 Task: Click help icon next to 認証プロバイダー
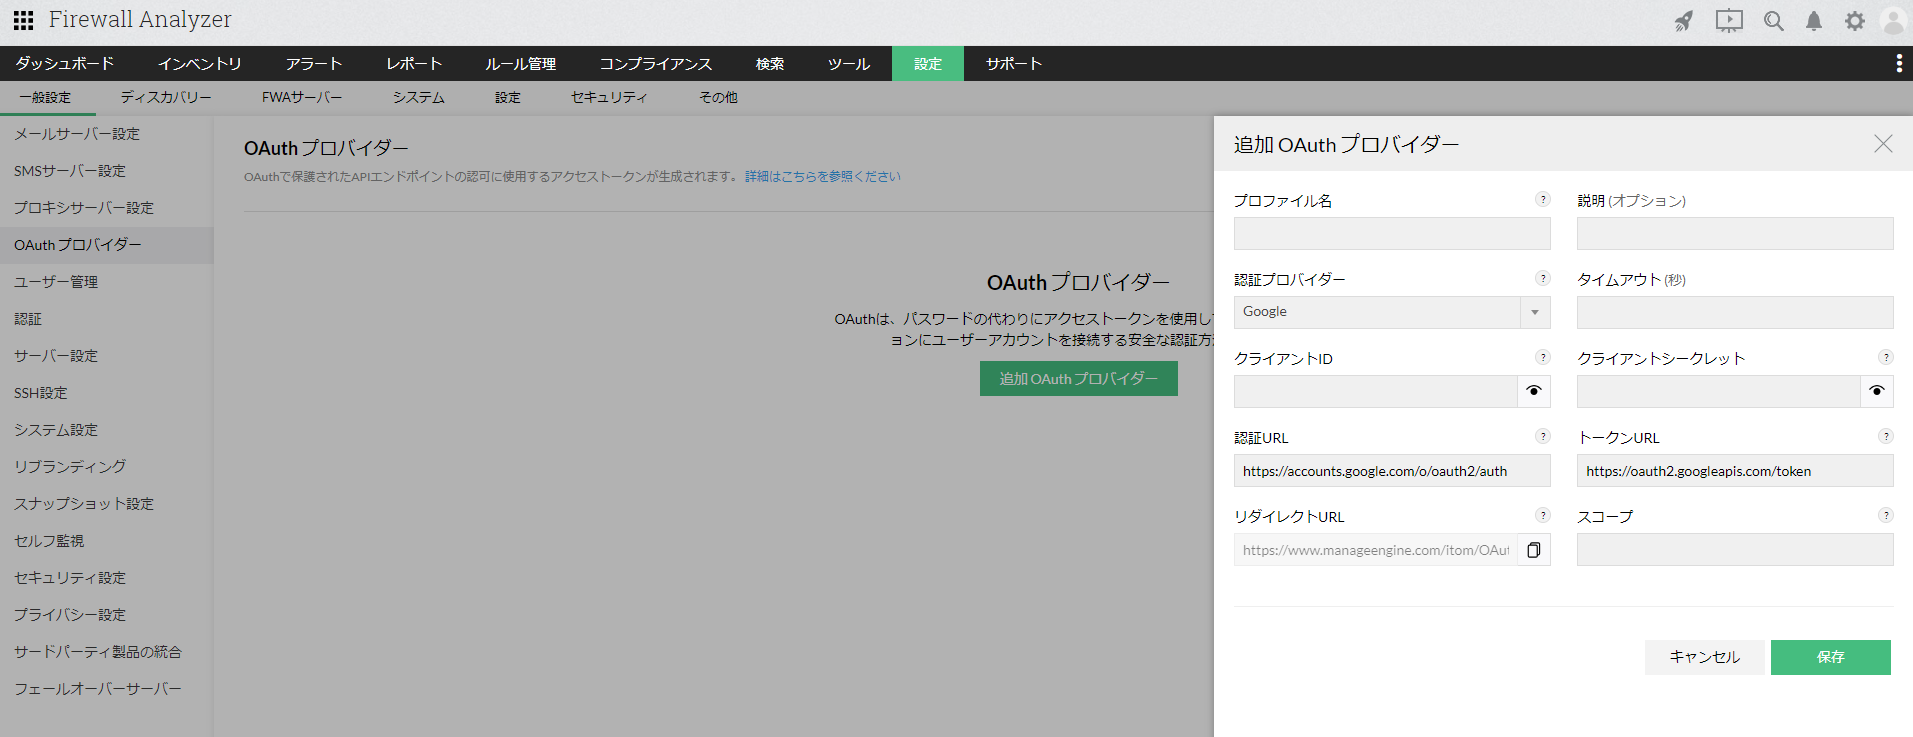coord(1543,278)
